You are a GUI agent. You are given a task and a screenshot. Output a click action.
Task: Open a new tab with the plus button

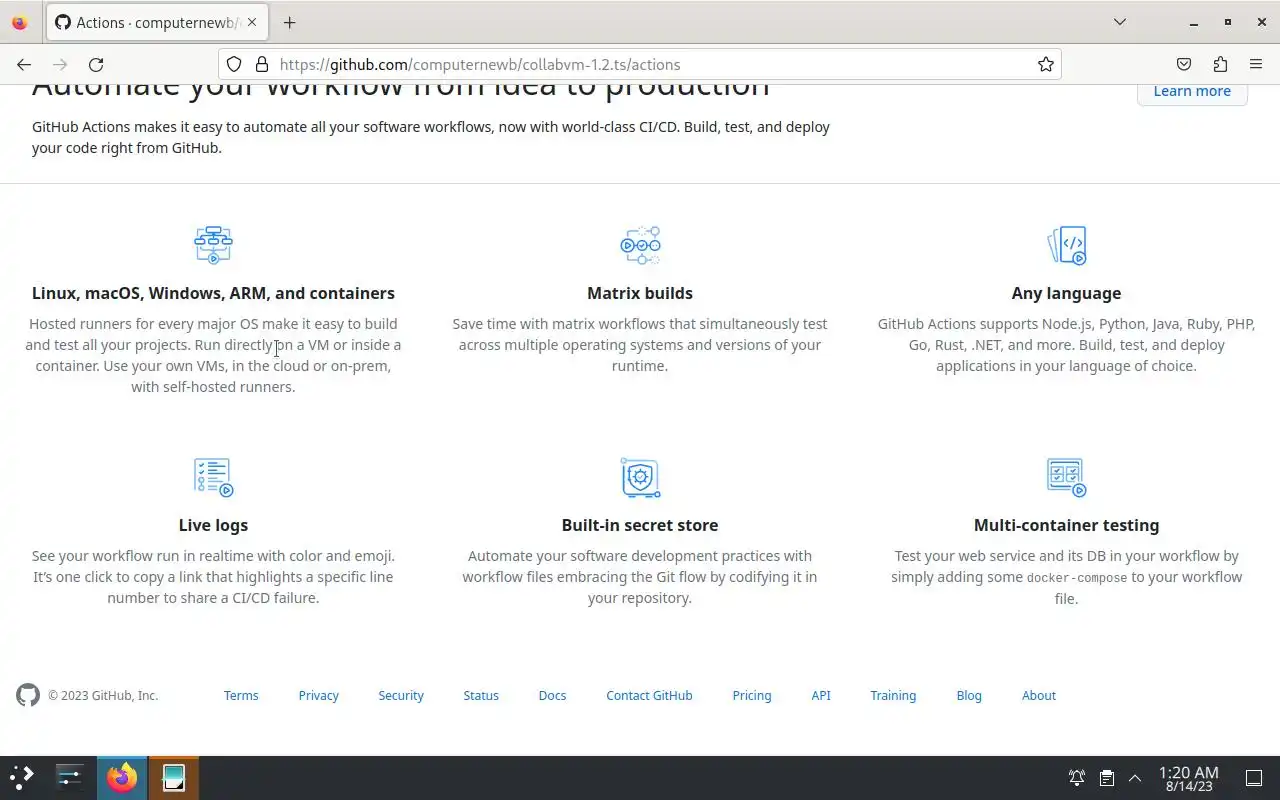pyautogui.click(x=289, y=22)
